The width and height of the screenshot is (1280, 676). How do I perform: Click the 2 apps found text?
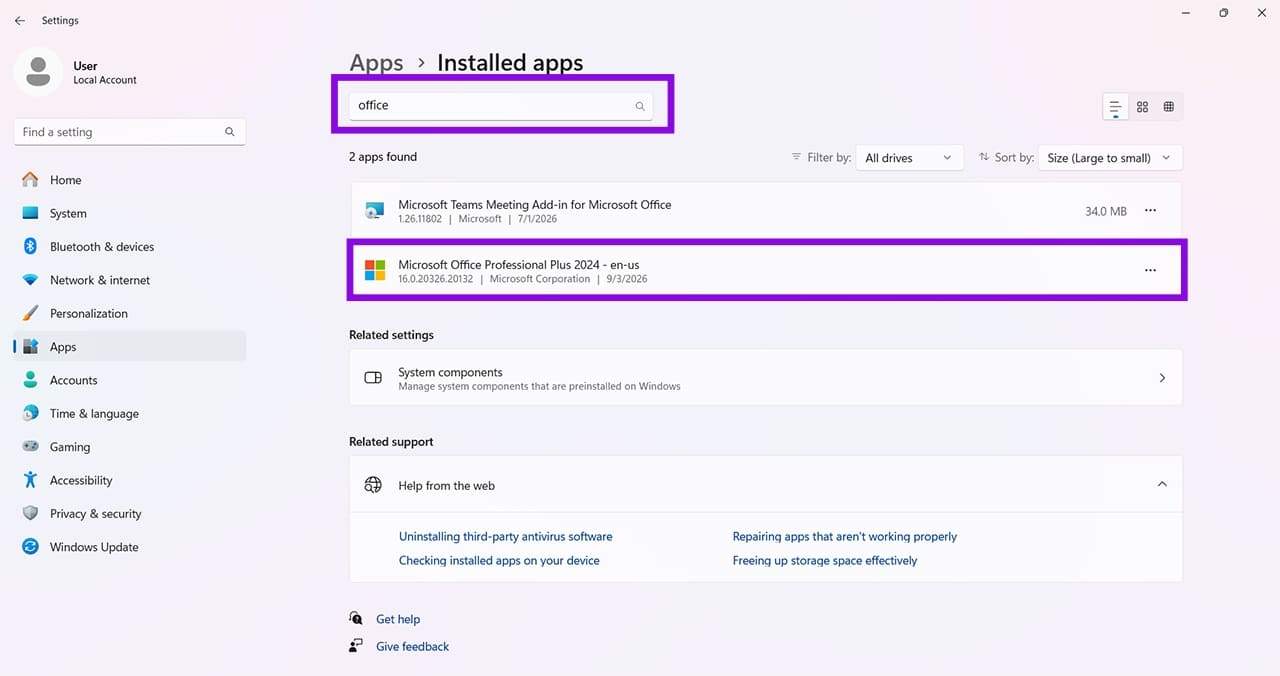383,157
